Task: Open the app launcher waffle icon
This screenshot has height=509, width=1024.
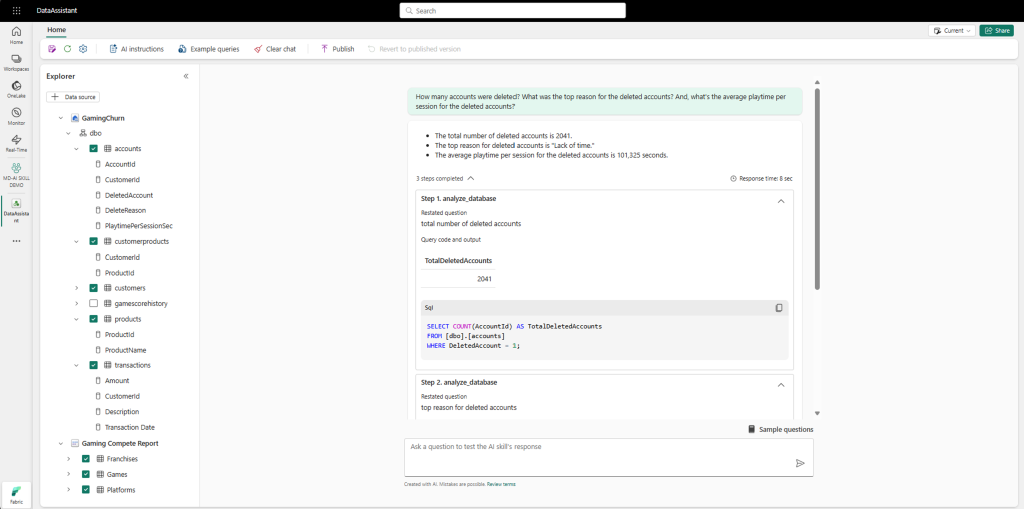Action: 16,11
